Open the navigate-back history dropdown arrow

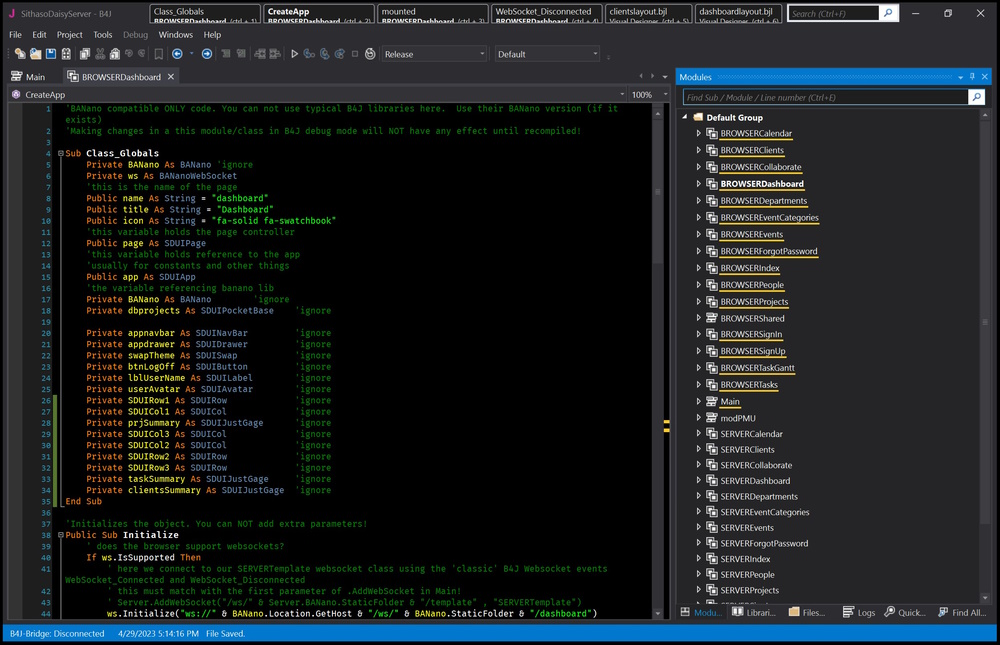pos(191,54)
